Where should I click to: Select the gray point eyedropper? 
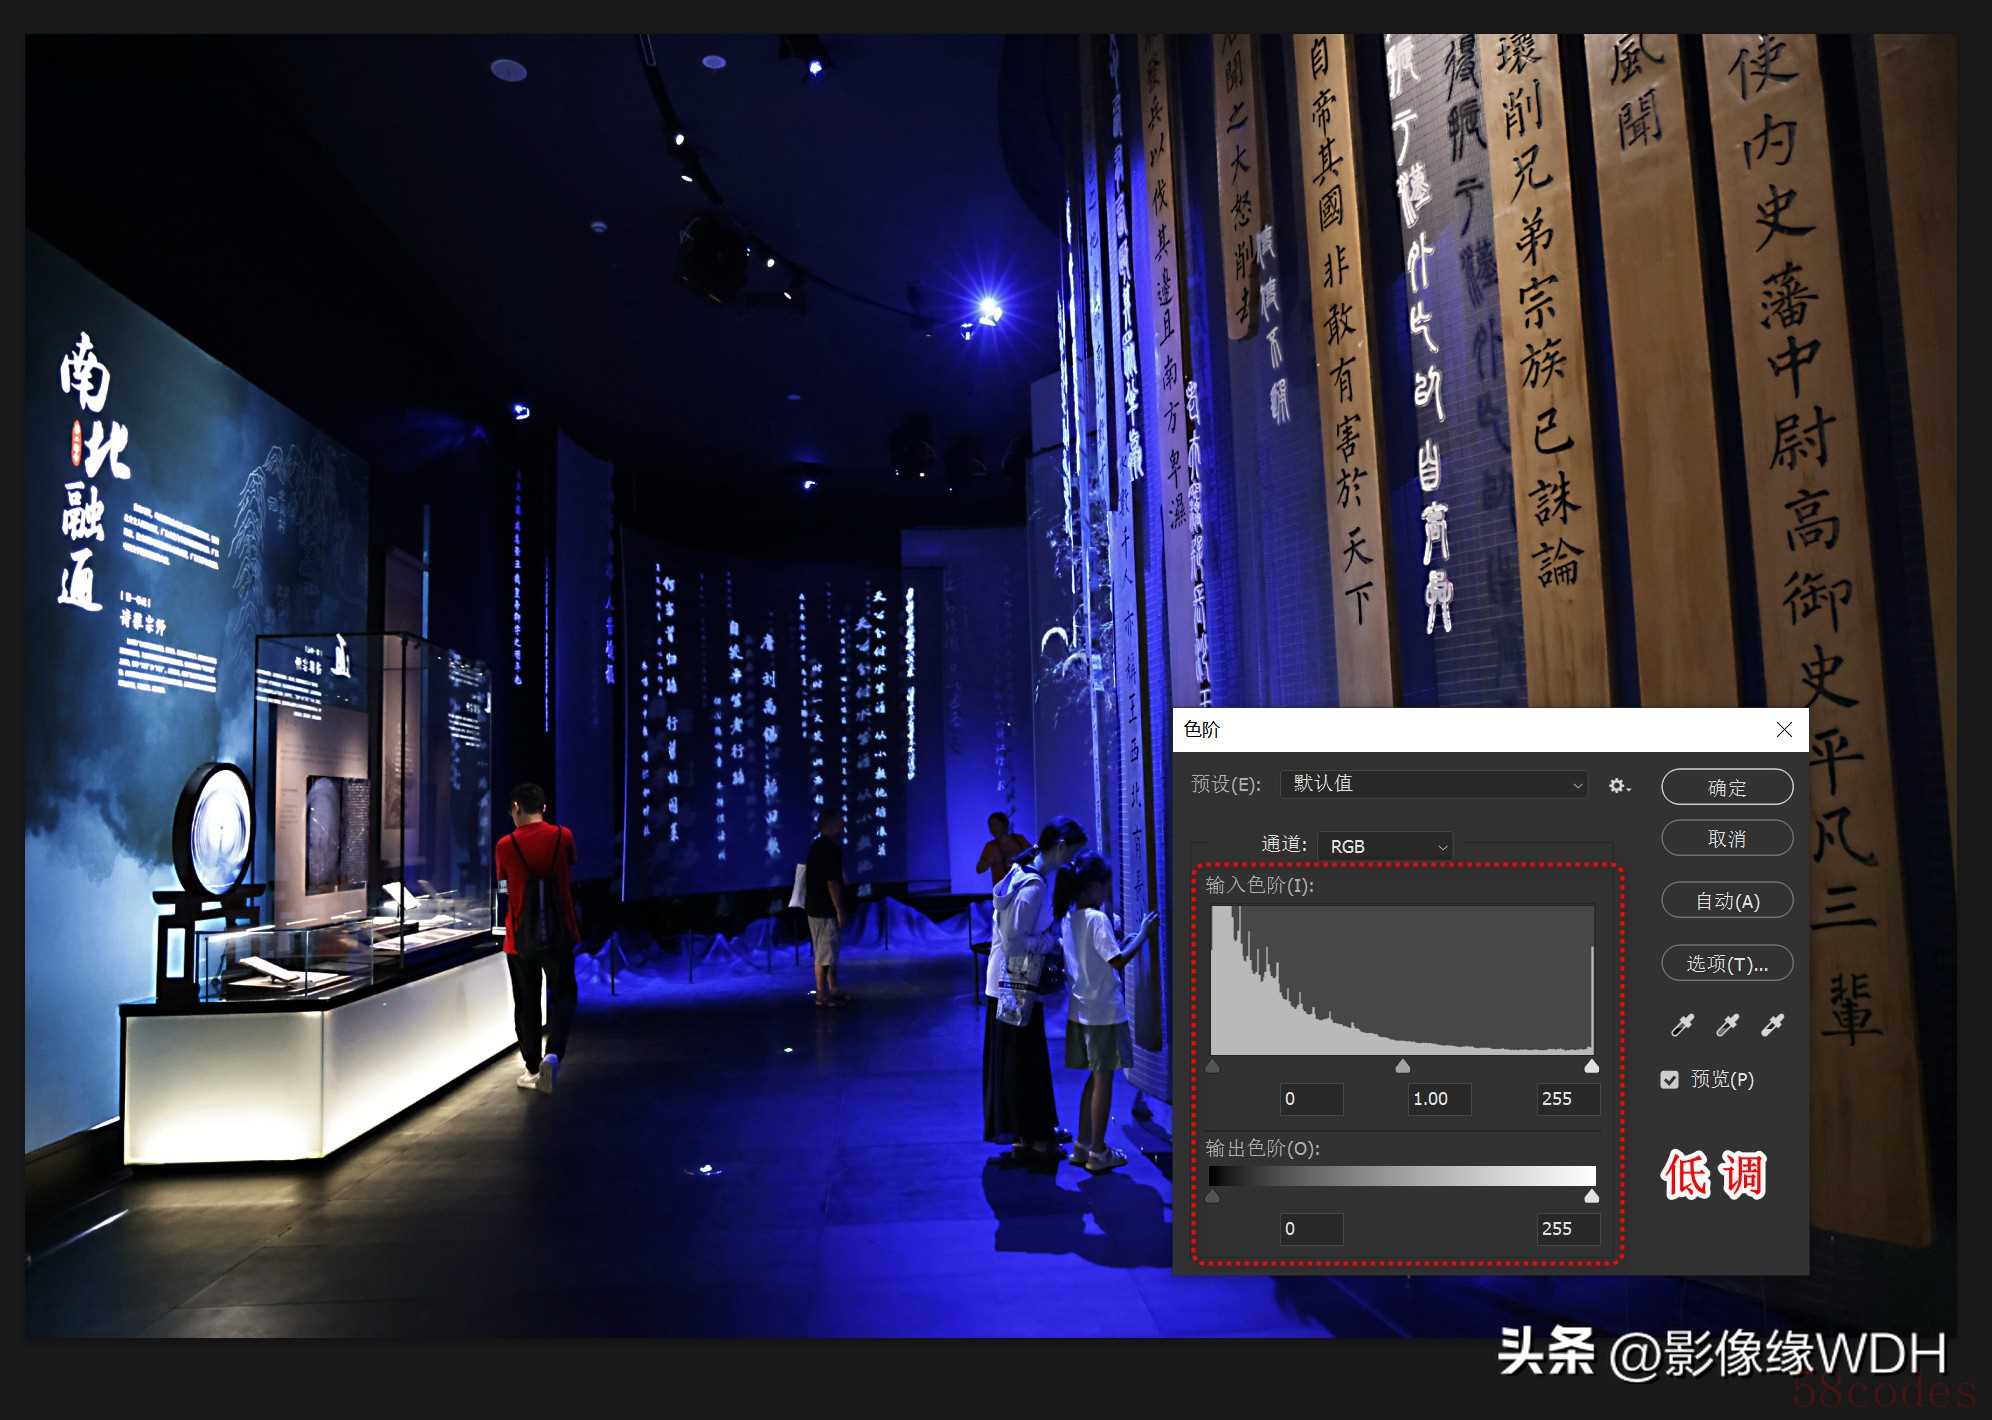[1727, 1025]
